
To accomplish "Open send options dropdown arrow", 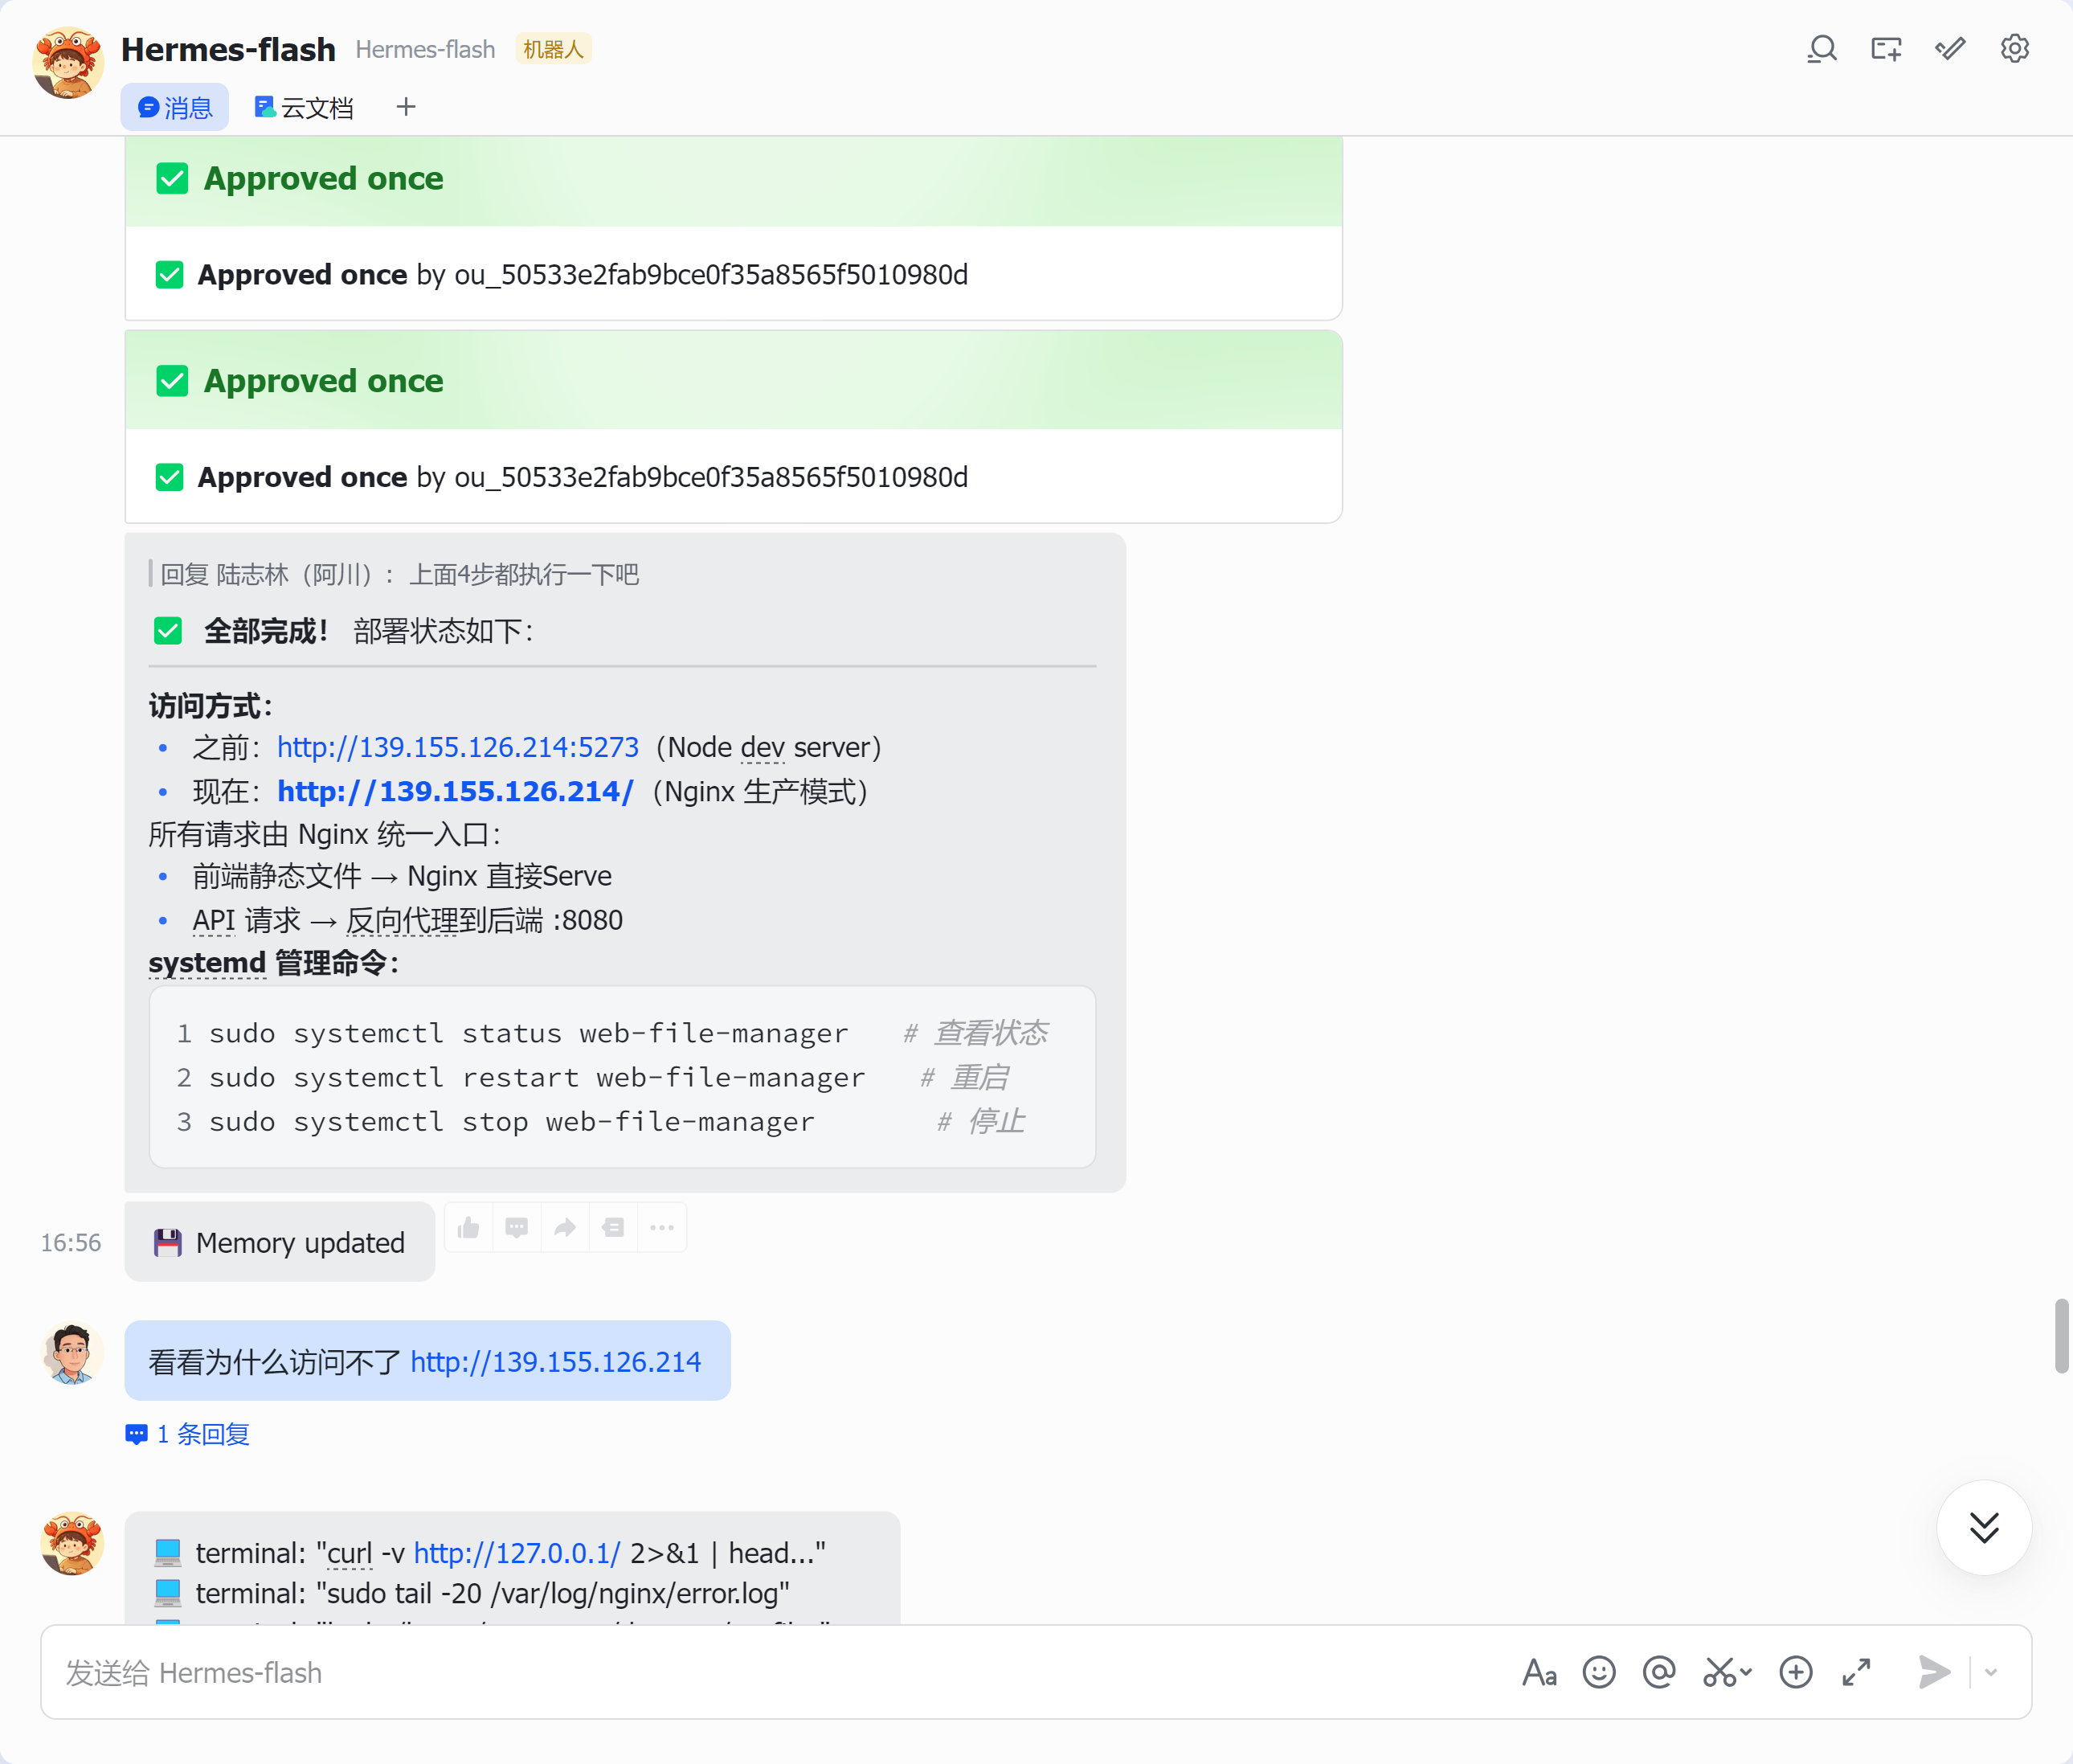I will [1990, 1672].
